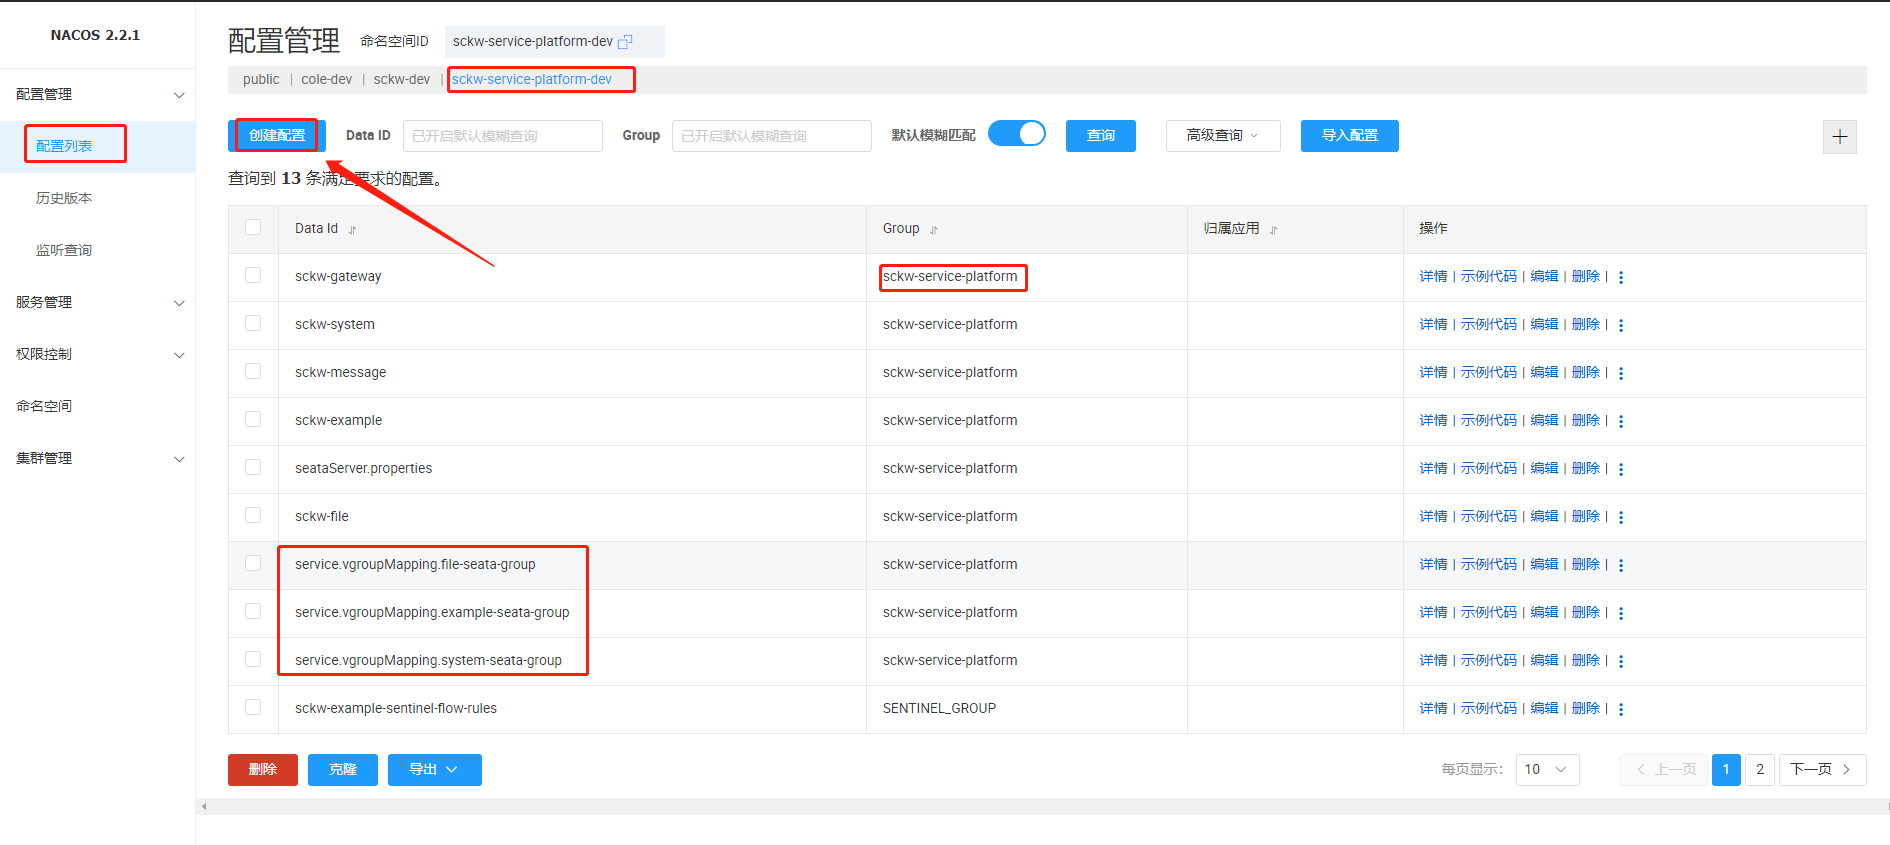The image size is (1890, 845).
Task: Toggle the 默认模糊匹配 switch off
Action: point(1016,134)
